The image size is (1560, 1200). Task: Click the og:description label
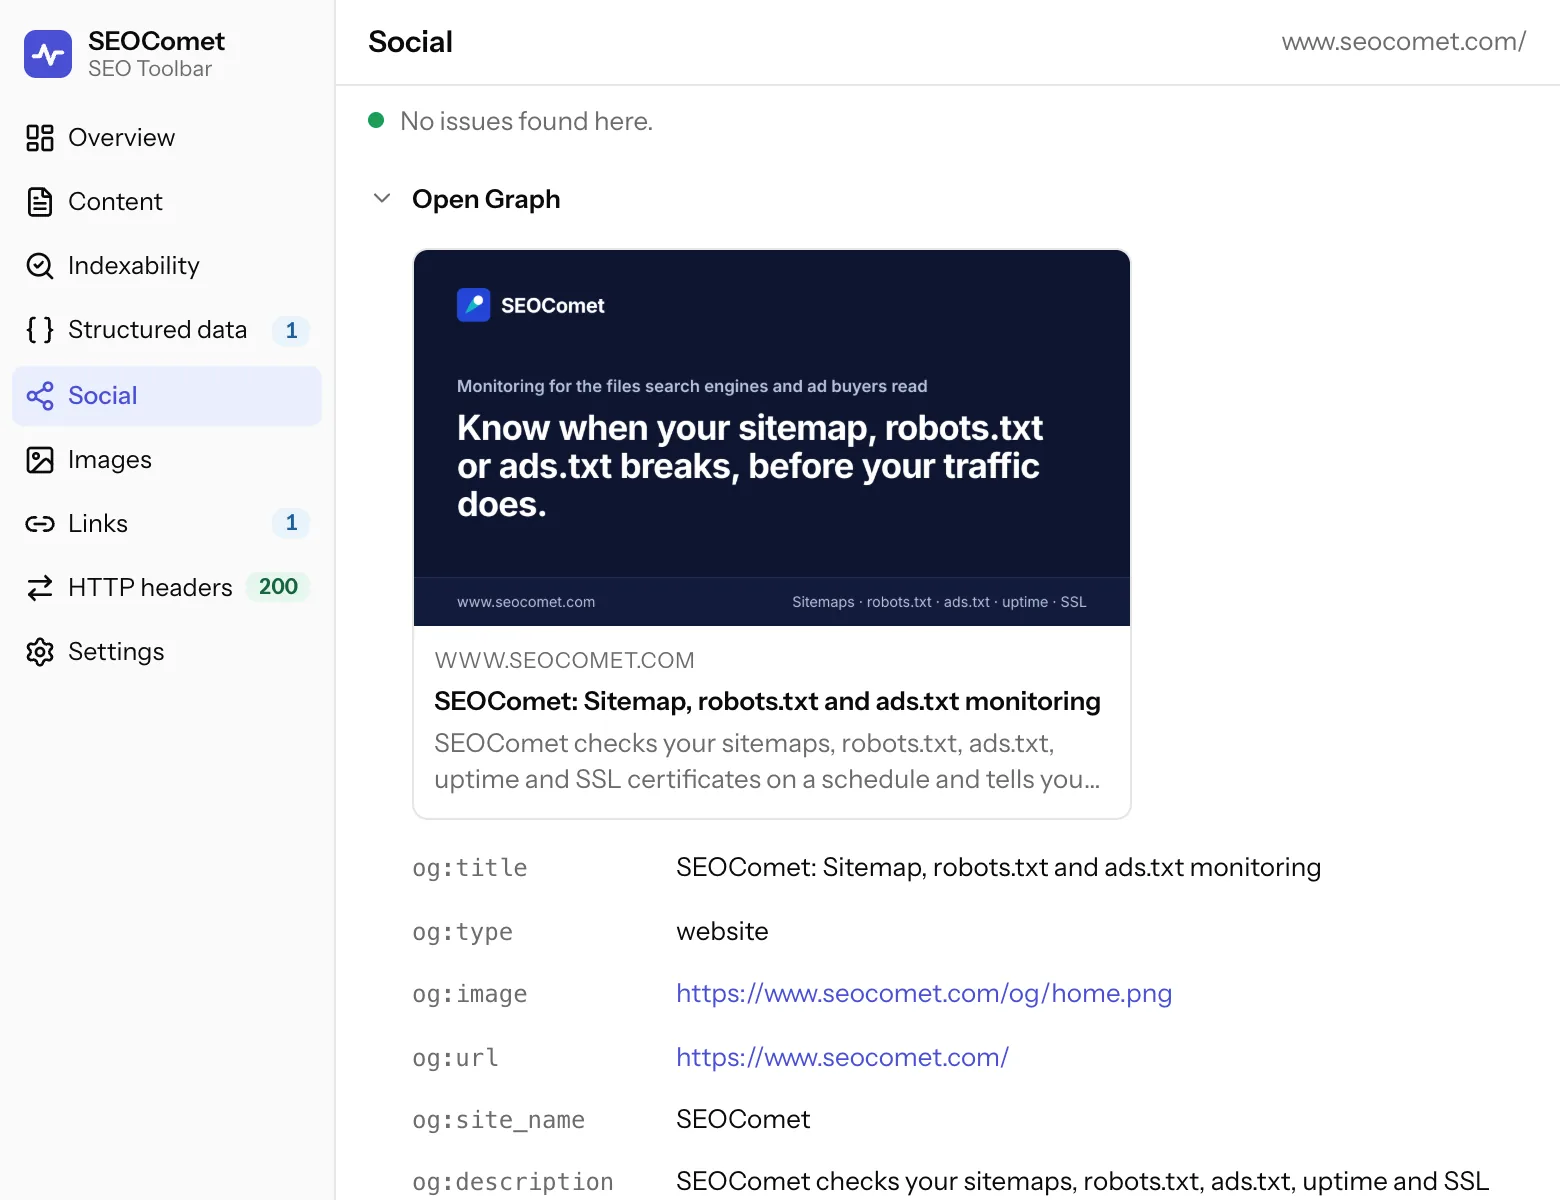pos(513,1182)
